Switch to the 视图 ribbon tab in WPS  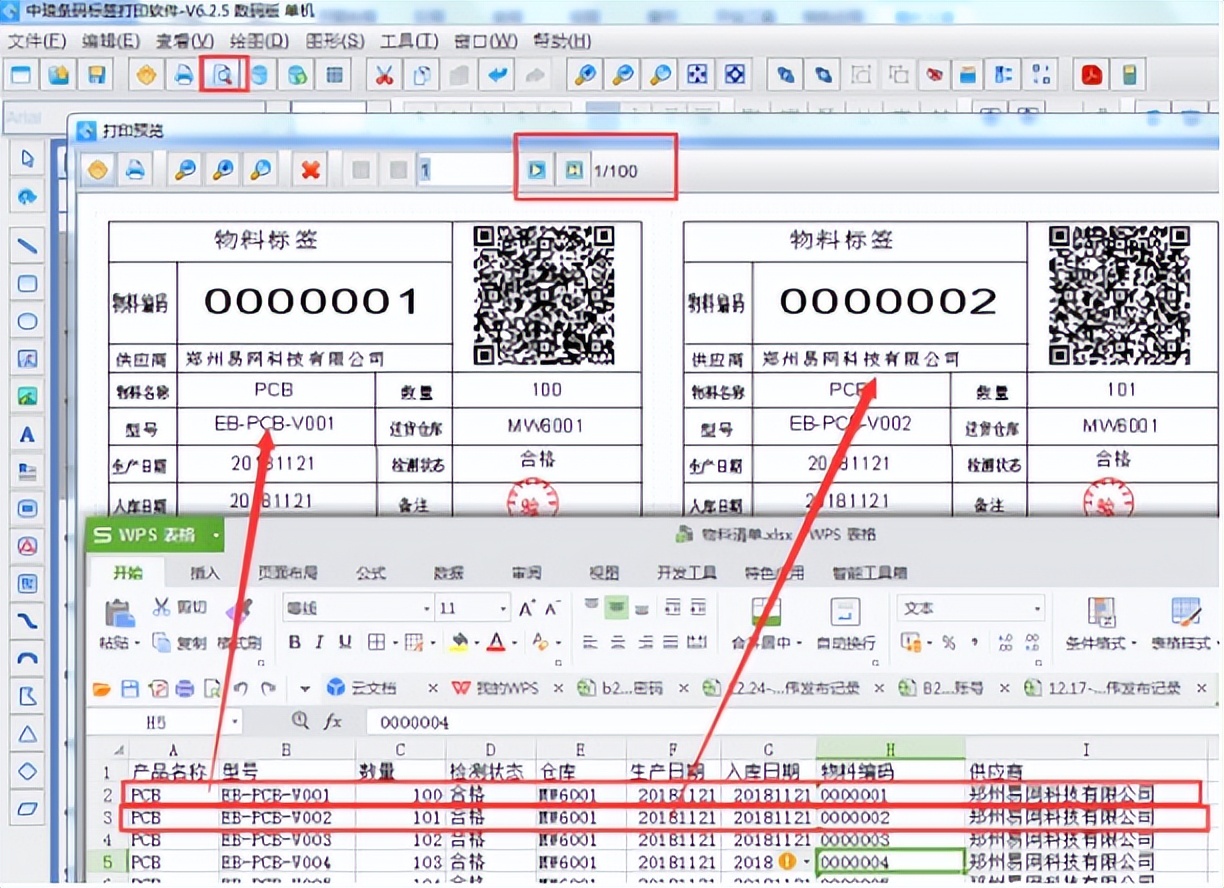pyautogui.click(x=604, y=573)
